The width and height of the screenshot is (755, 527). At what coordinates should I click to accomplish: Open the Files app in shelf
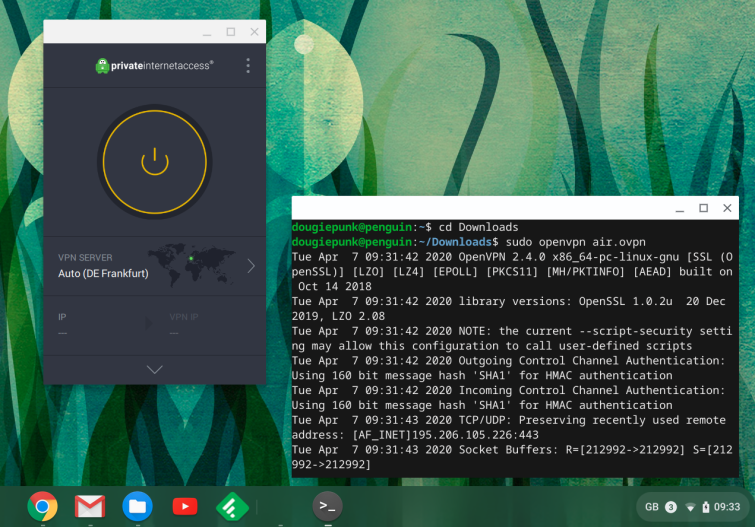point(137,506)
